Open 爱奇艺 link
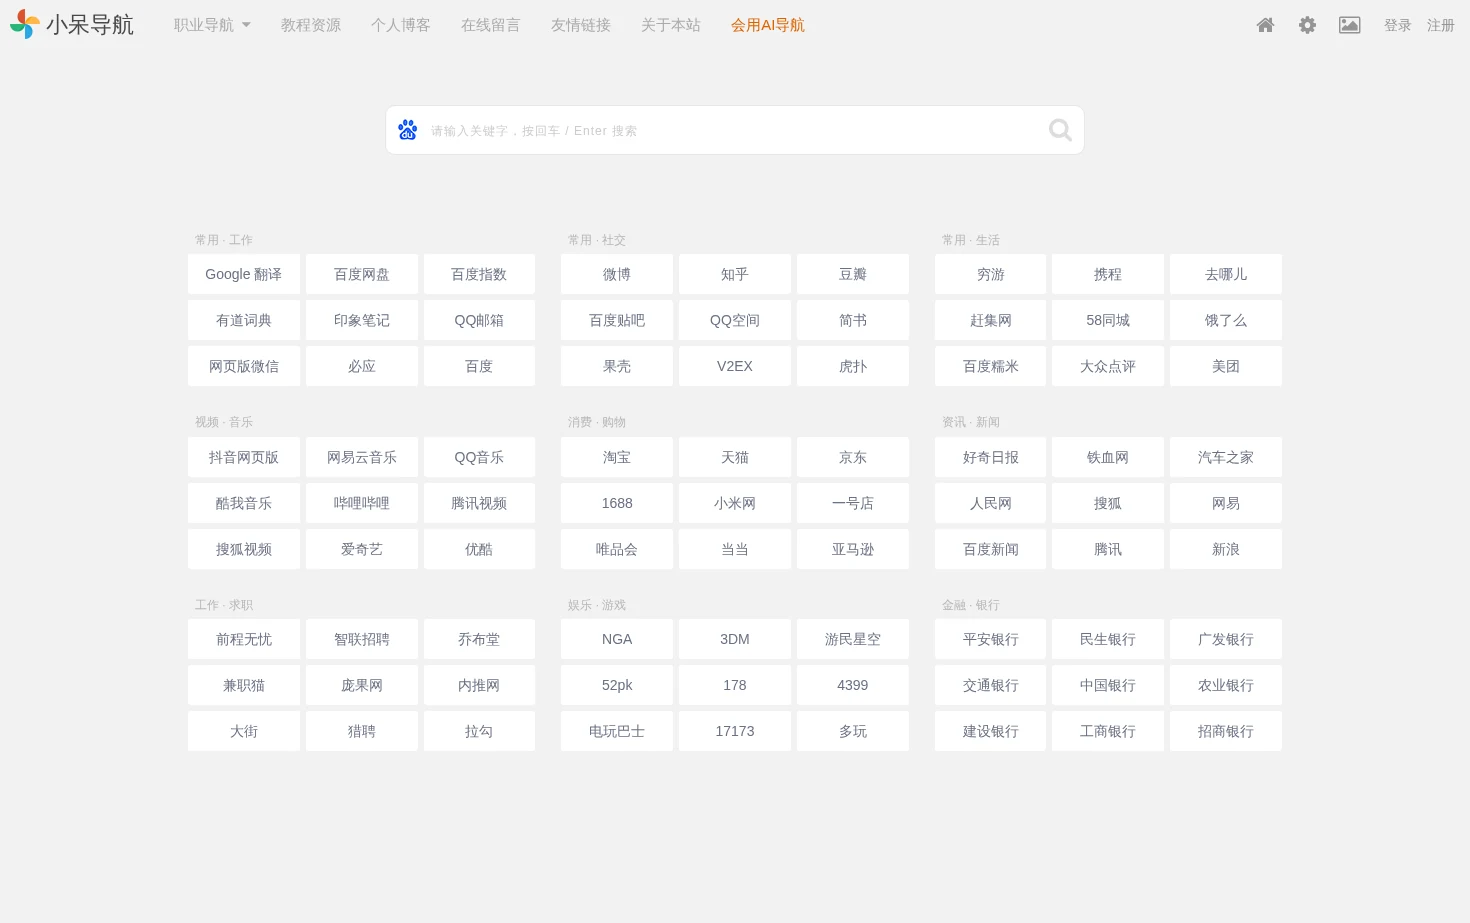 (362, 549)
